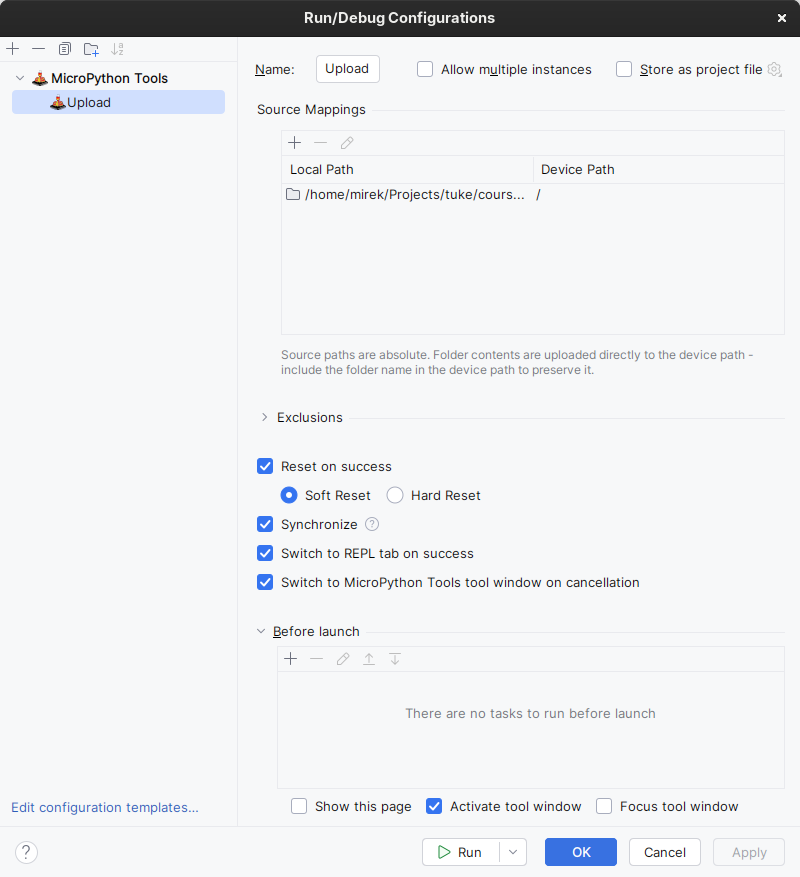The image size is (800, 877).
Task: Add a new source mapping
Action: (294, 143)
